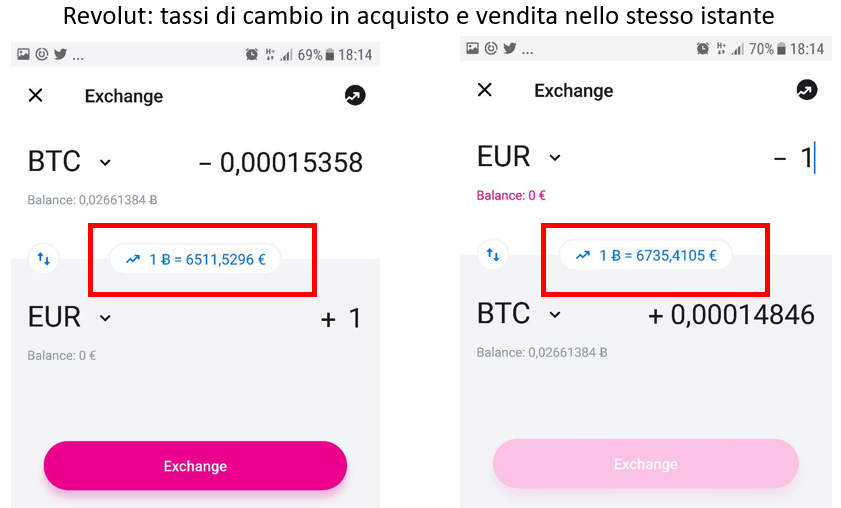
Task: Swap currencies with the arrows icon on left screen
Action: [43, 259]
